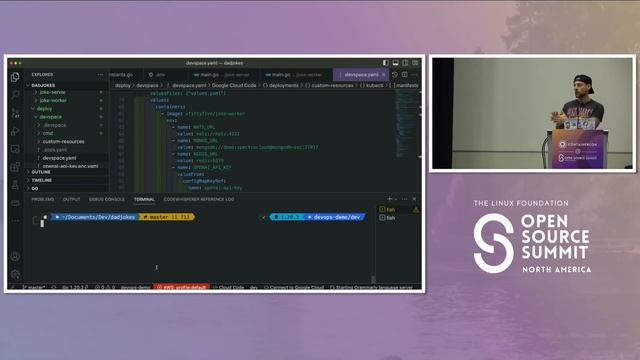Click the terminal scrollbar thumb

(373, 279)
